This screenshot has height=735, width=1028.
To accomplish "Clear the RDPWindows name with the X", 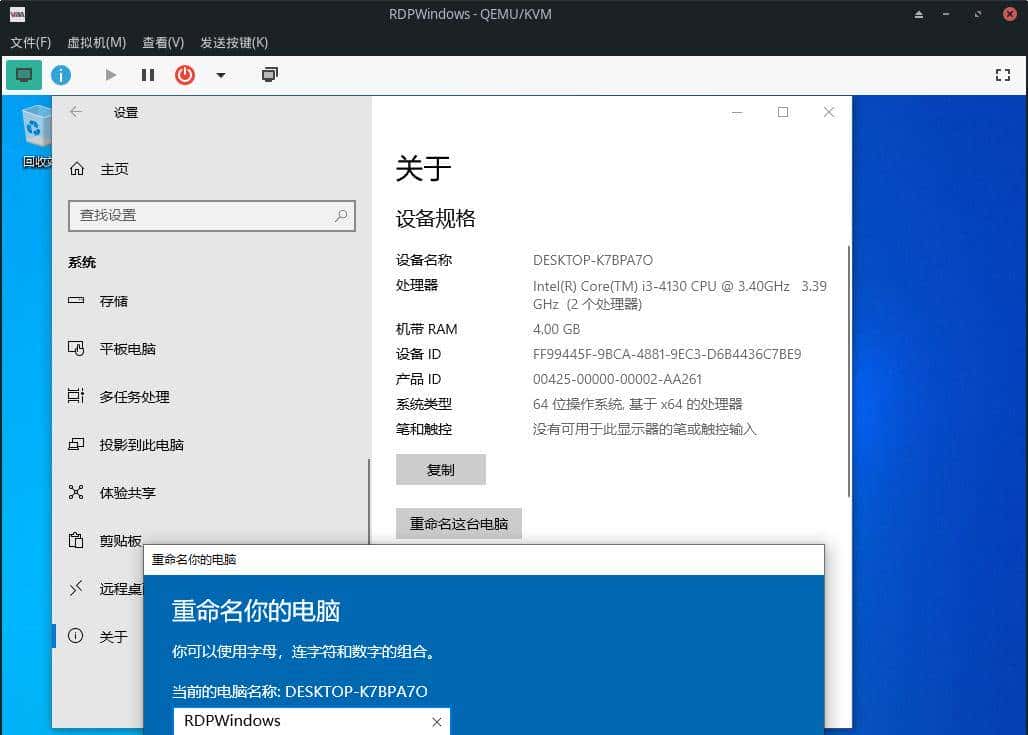I will [436, 721].
